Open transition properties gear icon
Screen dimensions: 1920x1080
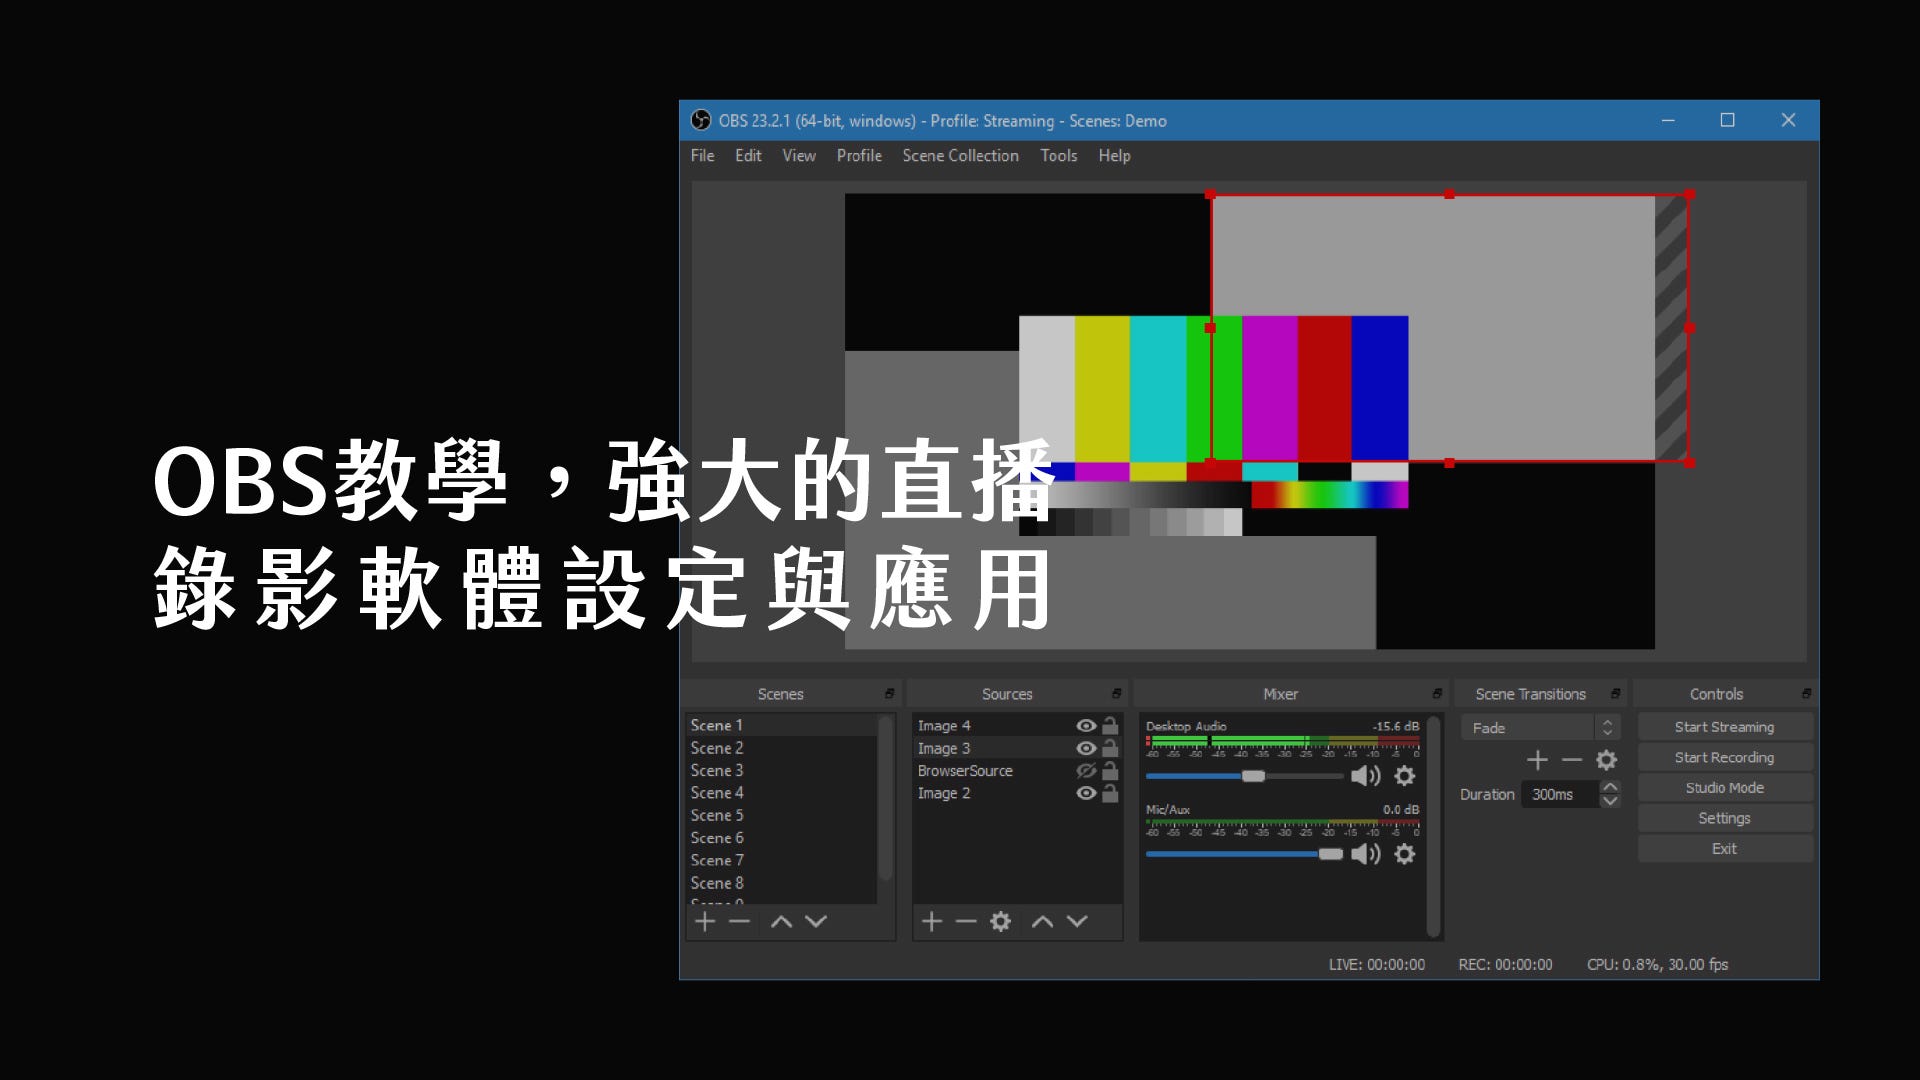[x=1606, y=760]
